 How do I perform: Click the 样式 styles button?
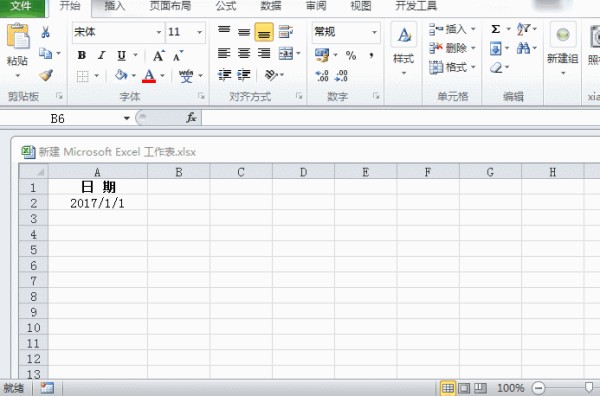pyautogui.click(x=404, y=49)
